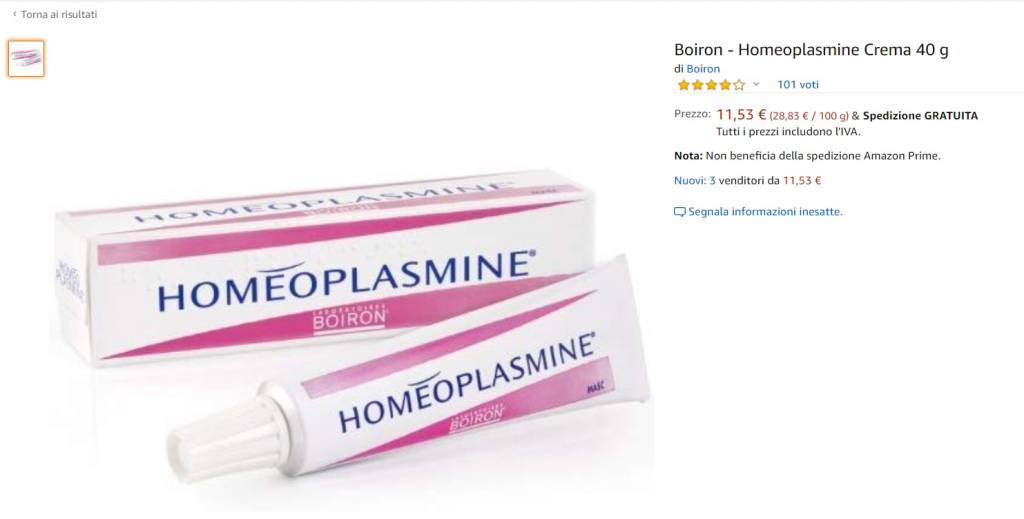The image size is (1024, 519).
Task: Open the 101 voti reviews link
Action: 797,84
